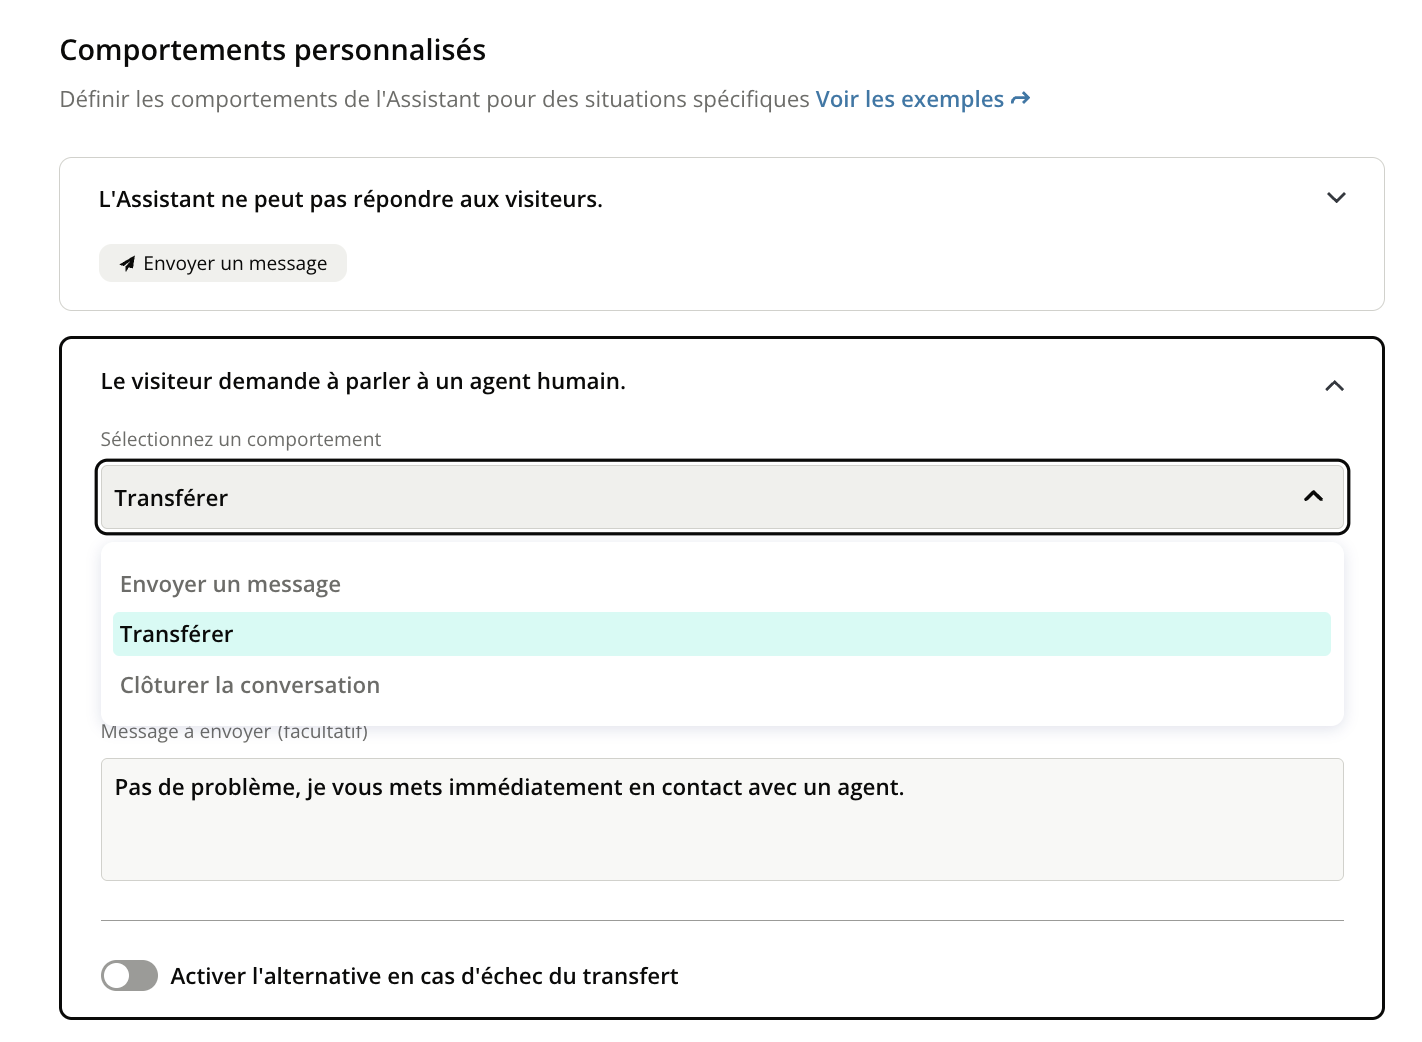Viewport: 1422px width, 1042px height.
Task: Click the Envoyer un message chip button
Action: click(x=223, y=264)
